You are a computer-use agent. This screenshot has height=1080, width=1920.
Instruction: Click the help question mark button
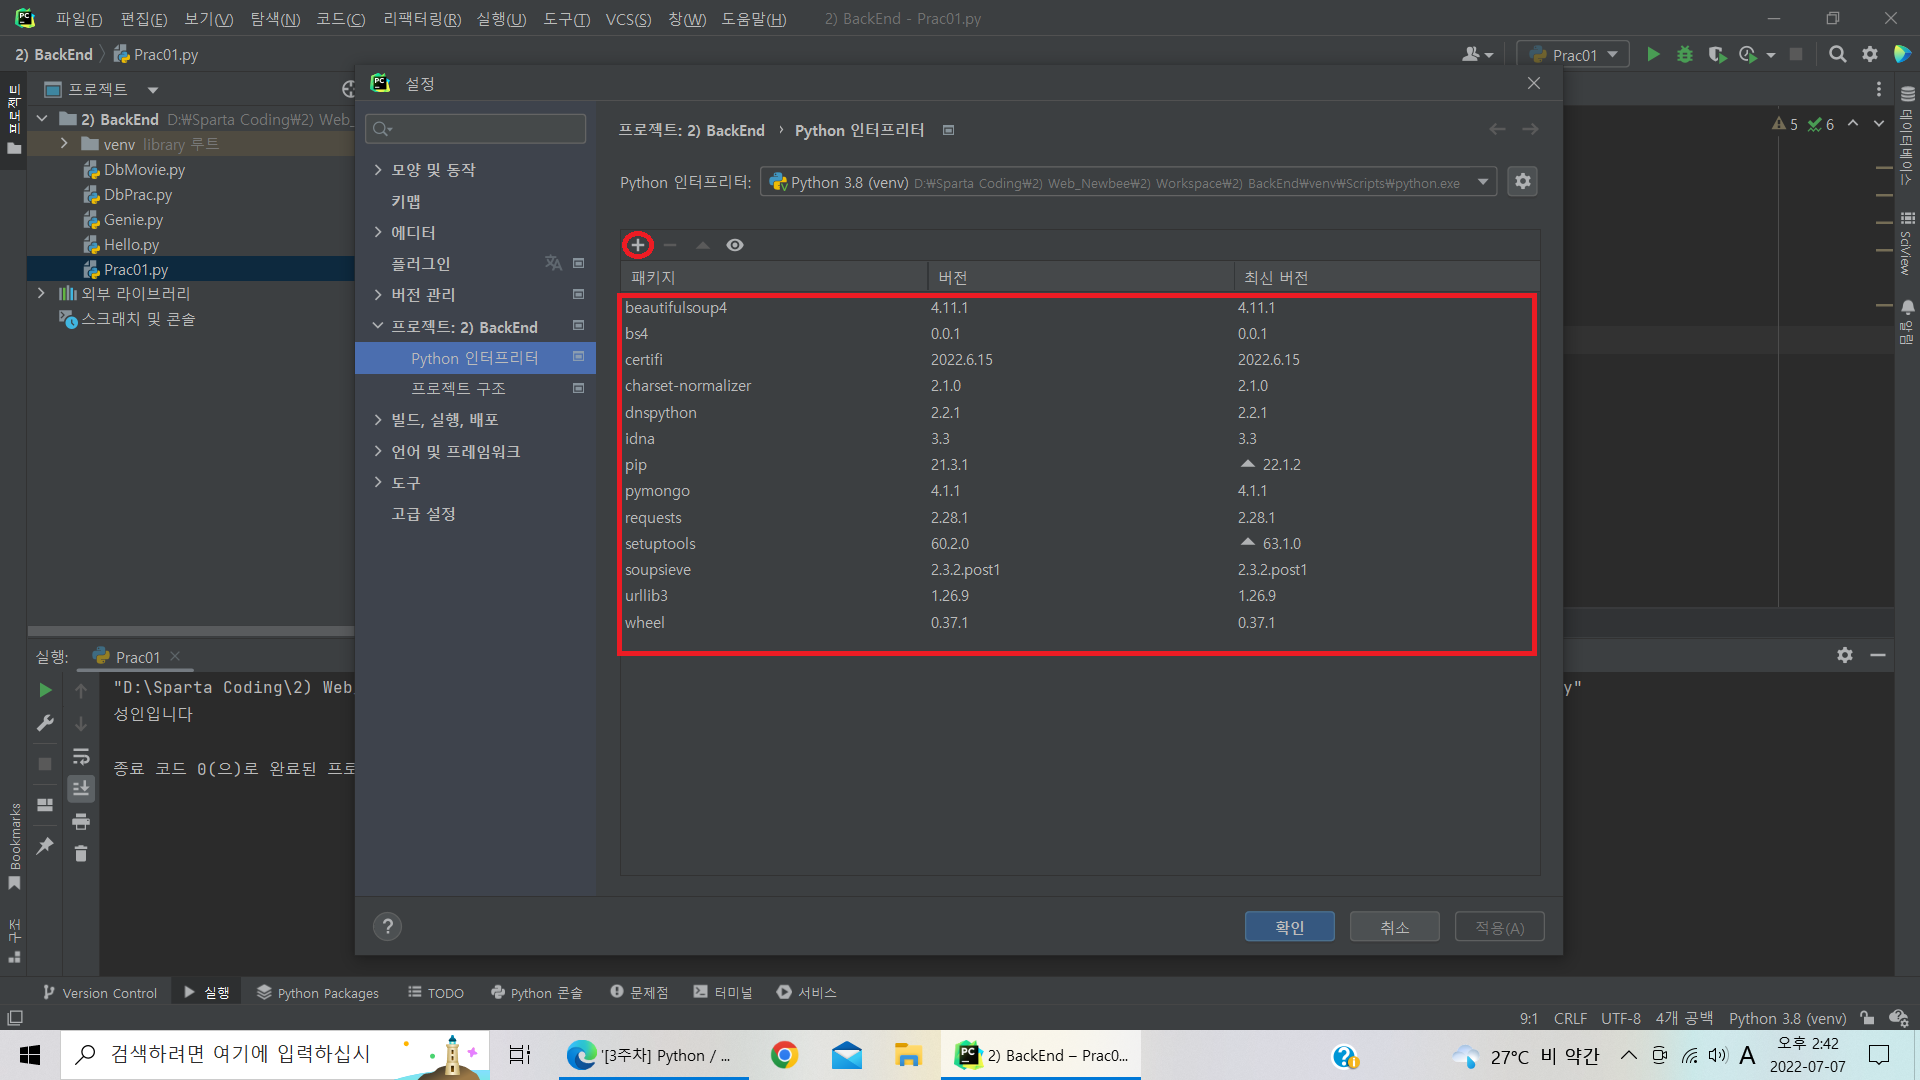pyautogui.click(x=387, y=927)
